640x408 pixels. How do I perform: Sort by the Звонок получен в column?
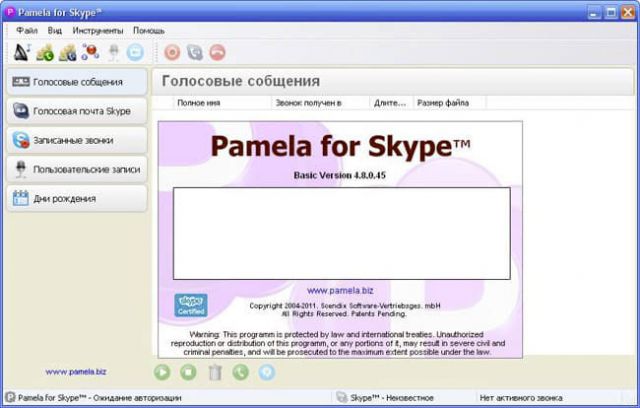pos(321,103)
